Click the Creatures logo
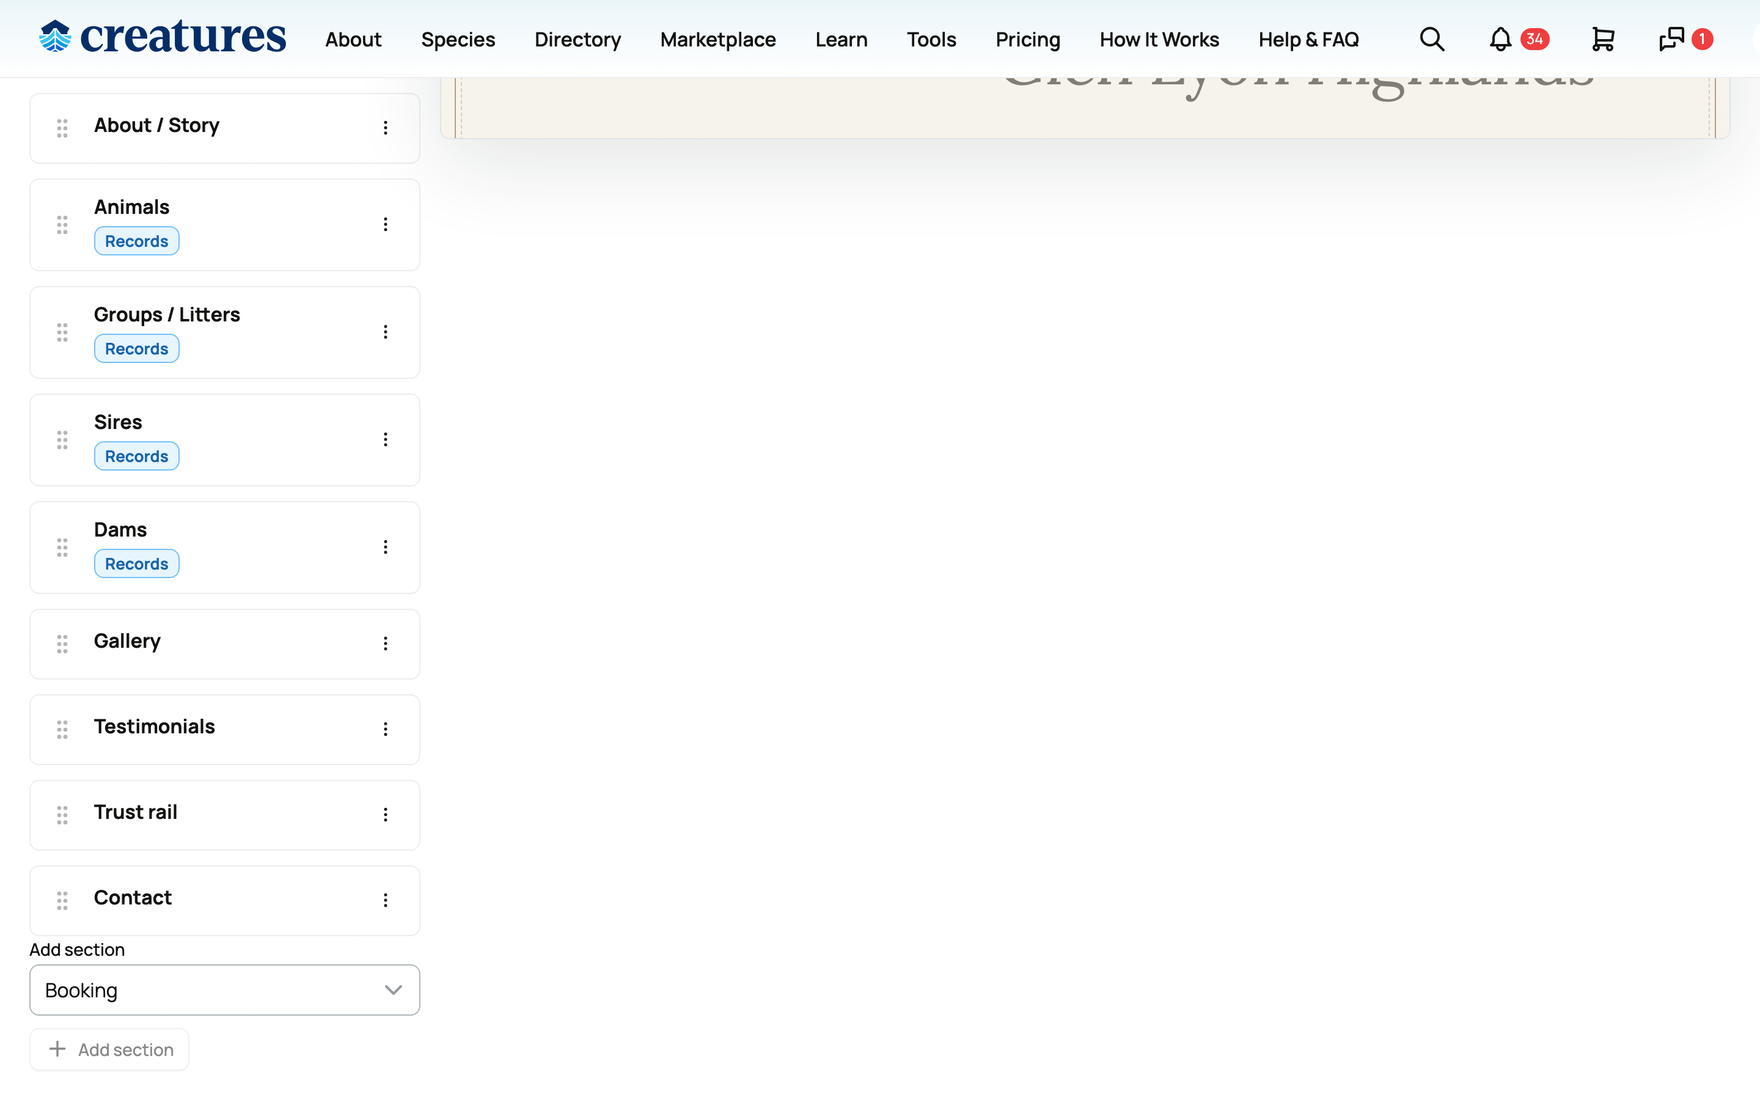 pyautogui.click(x=163, y=37)
